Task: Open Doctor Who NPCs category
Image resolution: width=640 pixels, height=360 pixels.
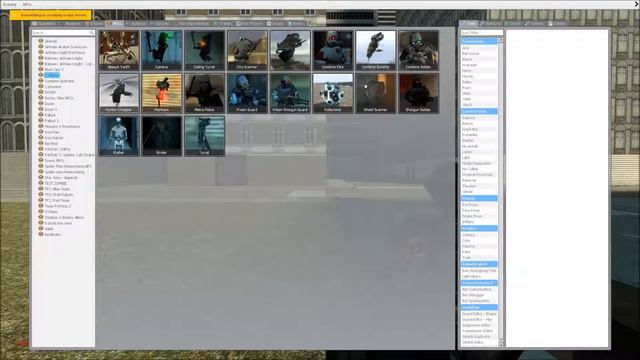Action: [59, 98]
